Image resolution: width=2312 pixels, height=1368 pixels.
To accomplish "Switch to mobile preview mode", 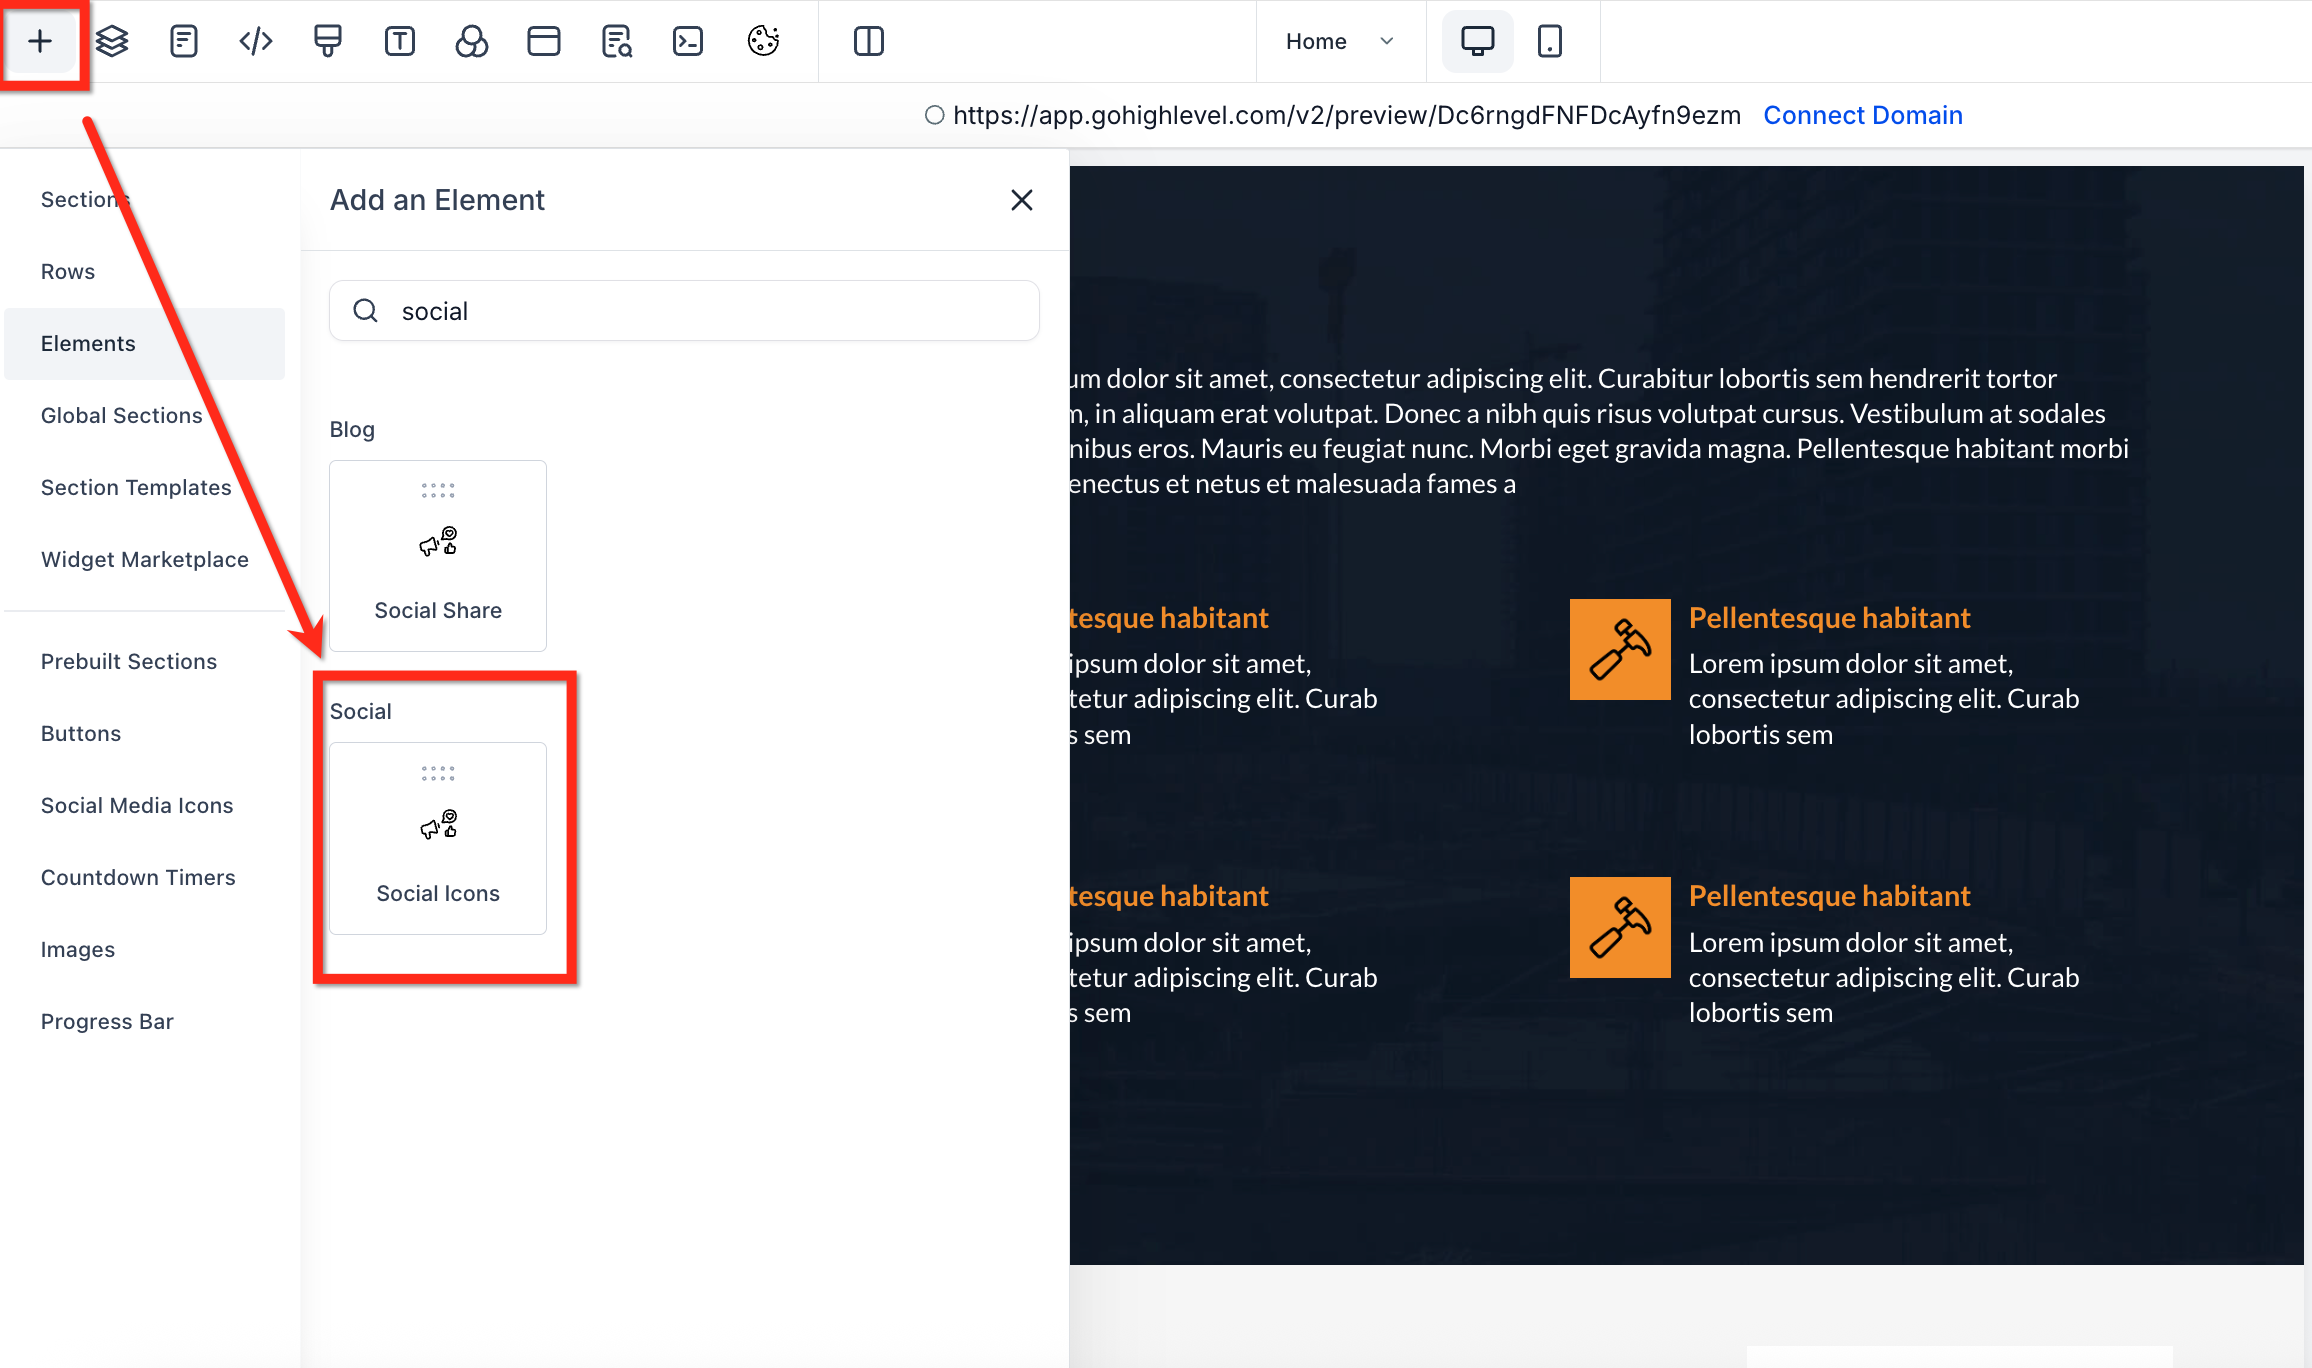I will tap(1550, 41).
